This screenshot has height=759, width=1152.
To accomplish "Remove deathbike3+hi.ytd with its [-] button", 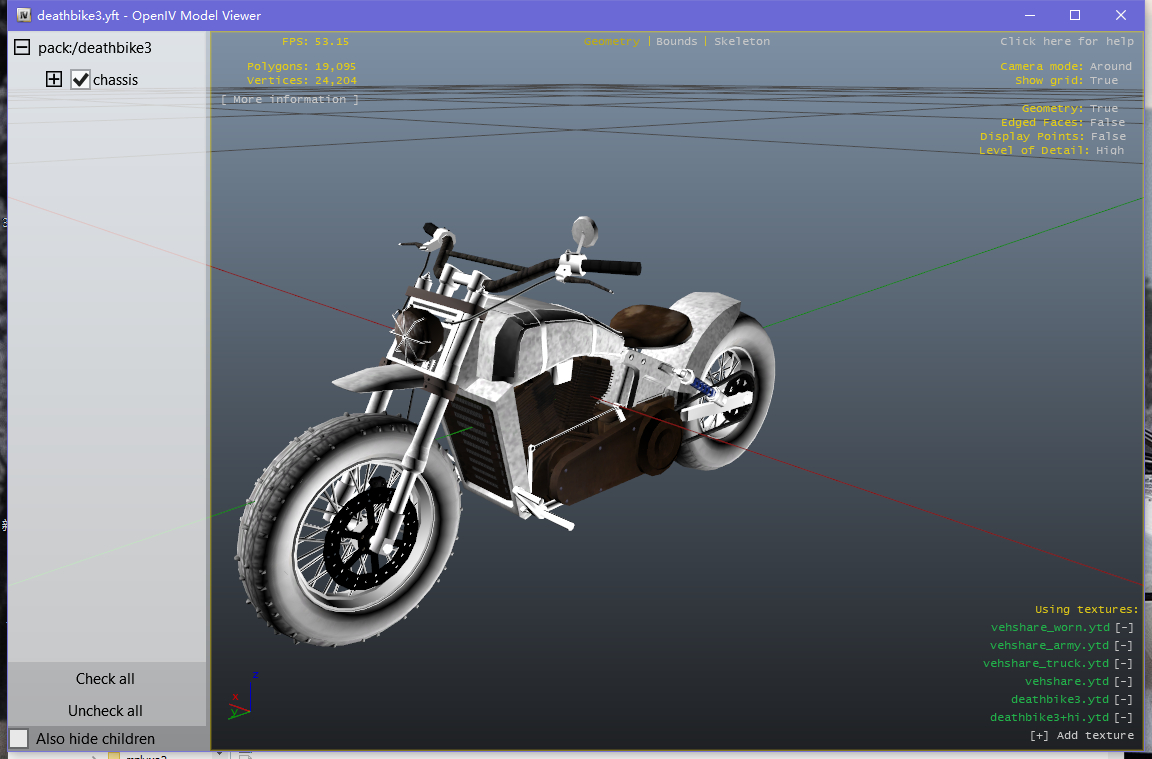I will pos(1124,717).
